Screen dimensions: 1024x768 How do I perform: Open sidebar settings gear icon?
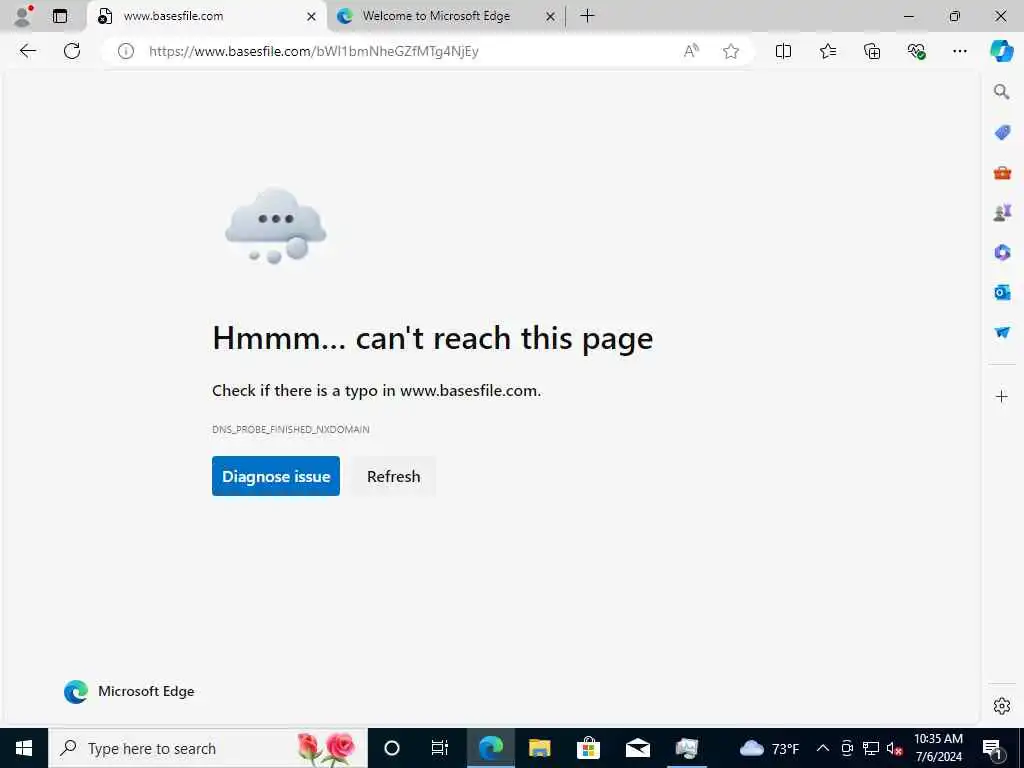(x=1002, y=706)
